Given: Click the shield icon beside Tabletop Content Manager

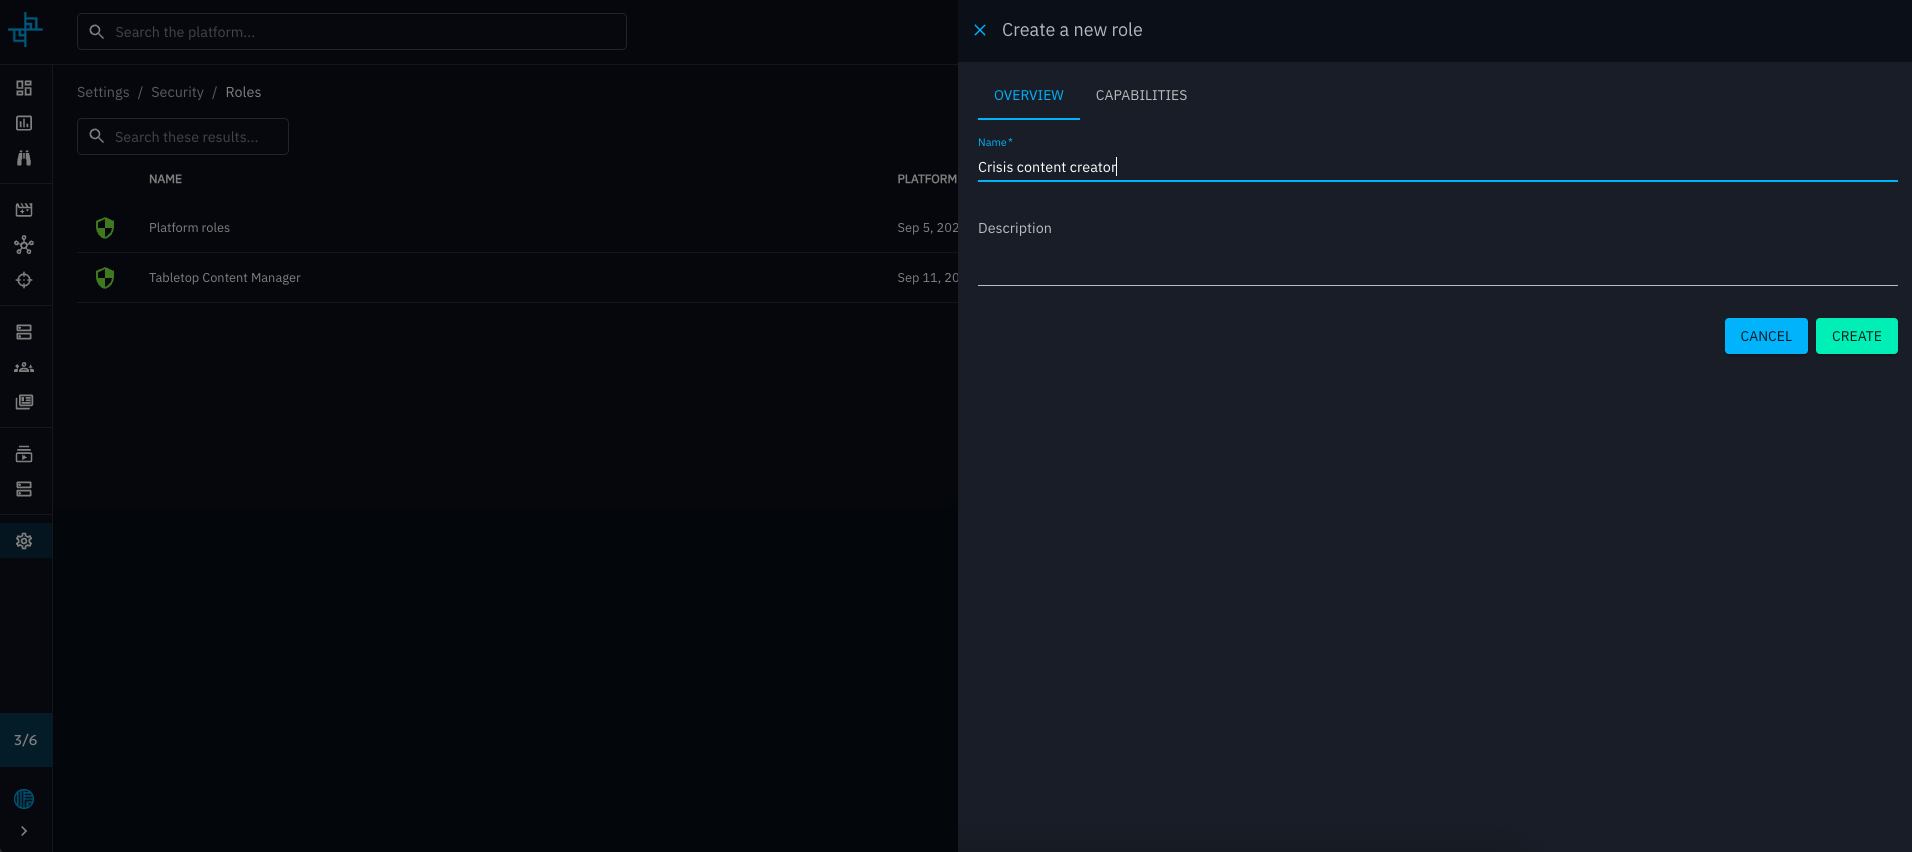Looking at the screenshot, I should pyautogui.click(x=105, y=278).
